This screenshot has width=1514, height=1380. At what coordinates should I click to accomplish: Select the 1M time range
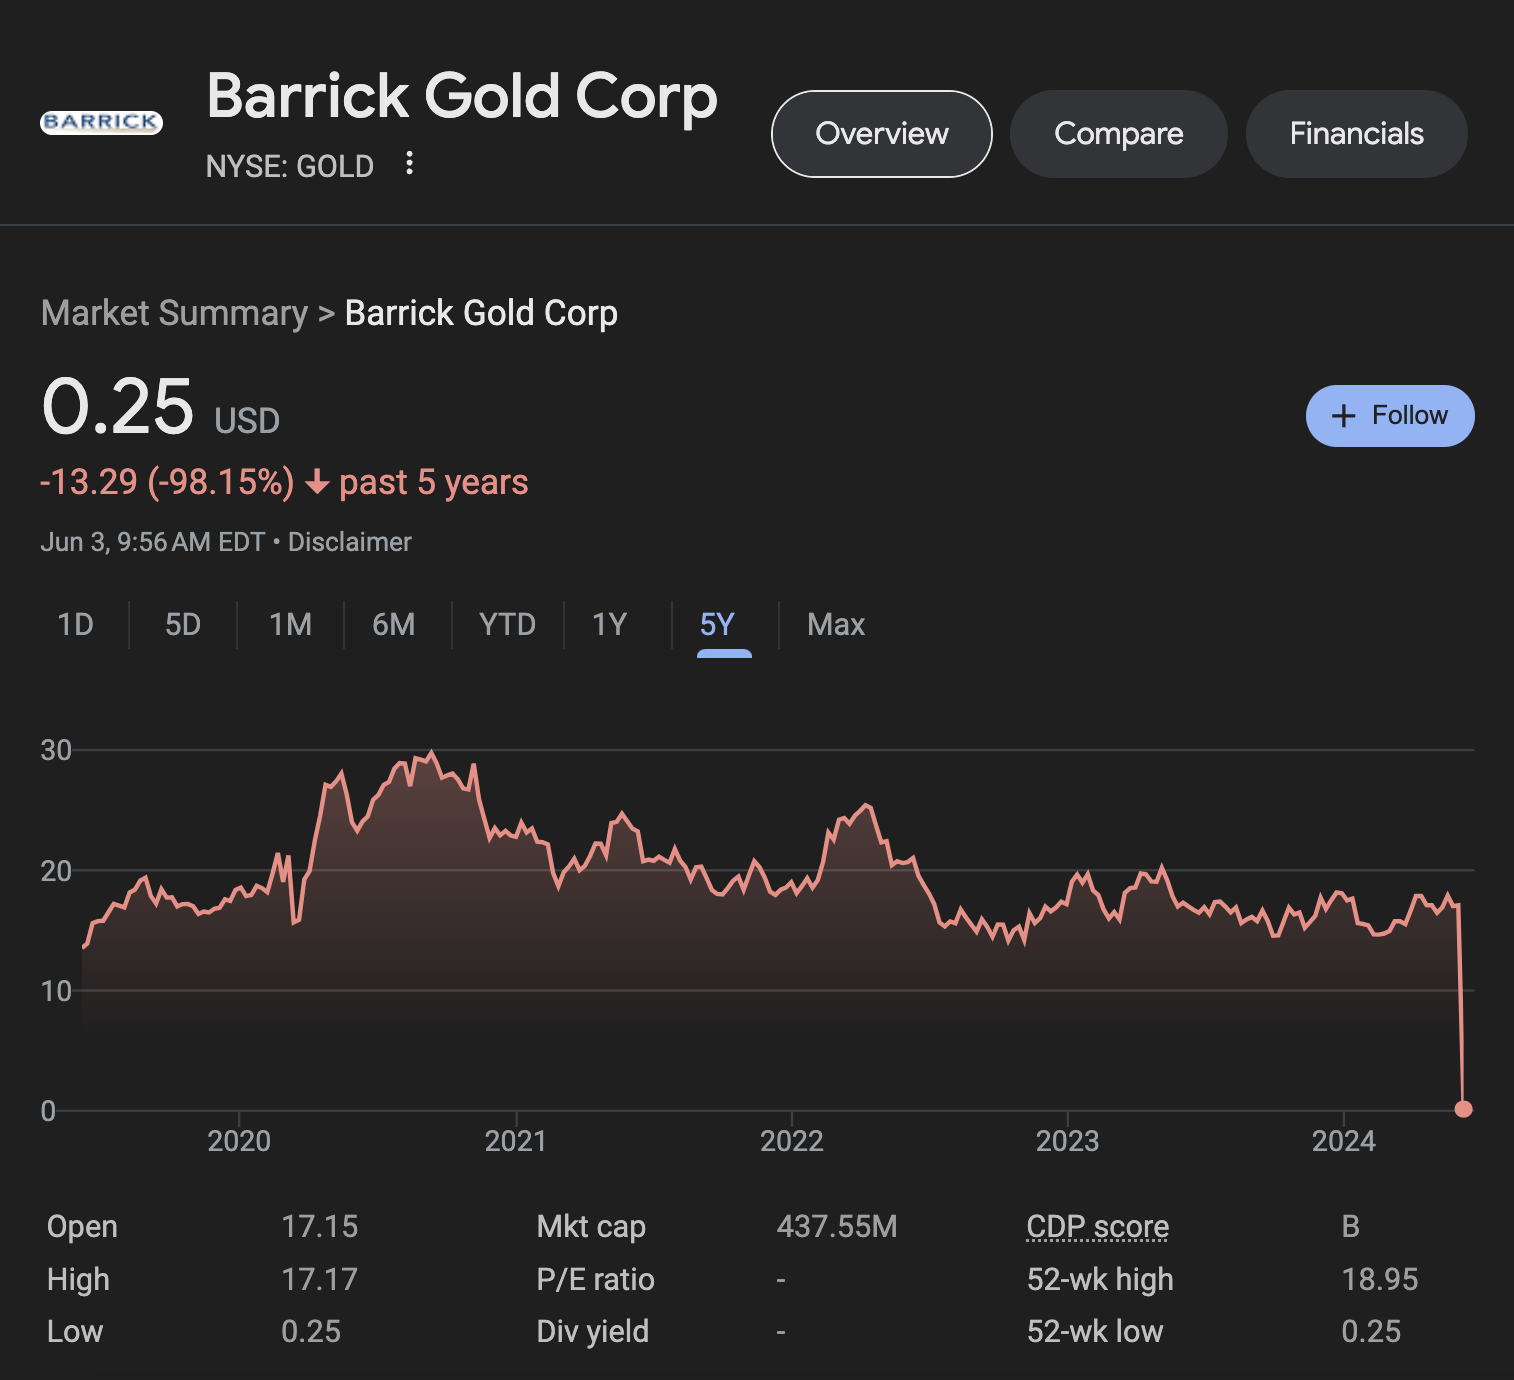point(291,625)
